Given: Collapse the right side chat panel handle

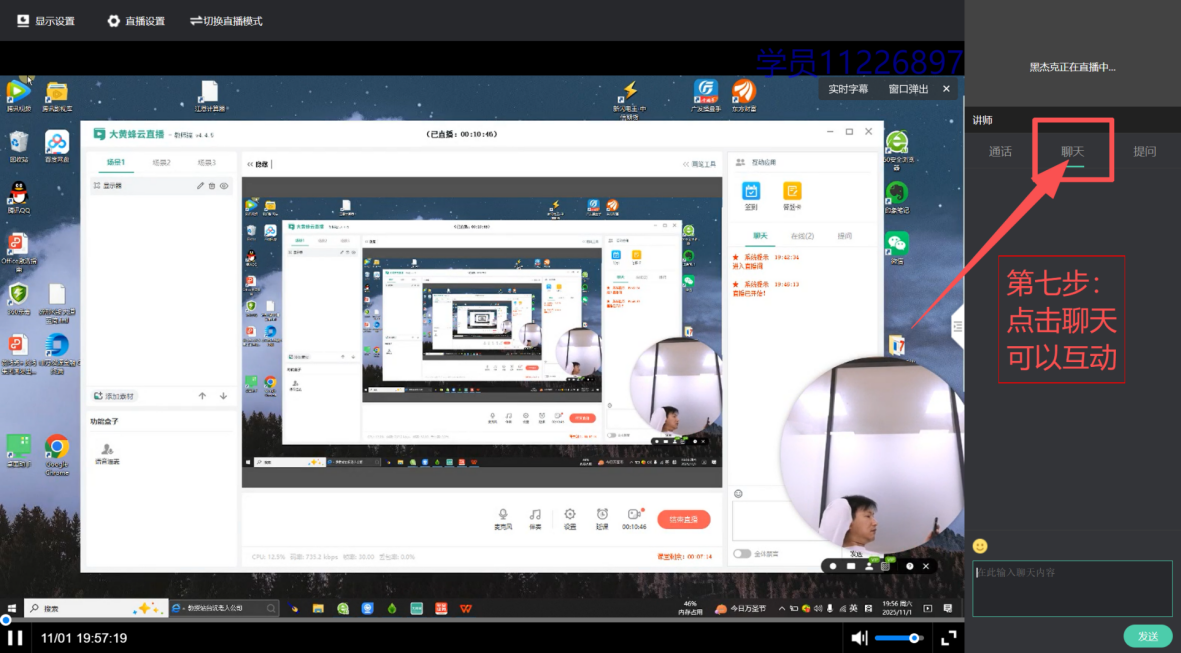Looking at the screenshot, I should click(x=957, y=326).
